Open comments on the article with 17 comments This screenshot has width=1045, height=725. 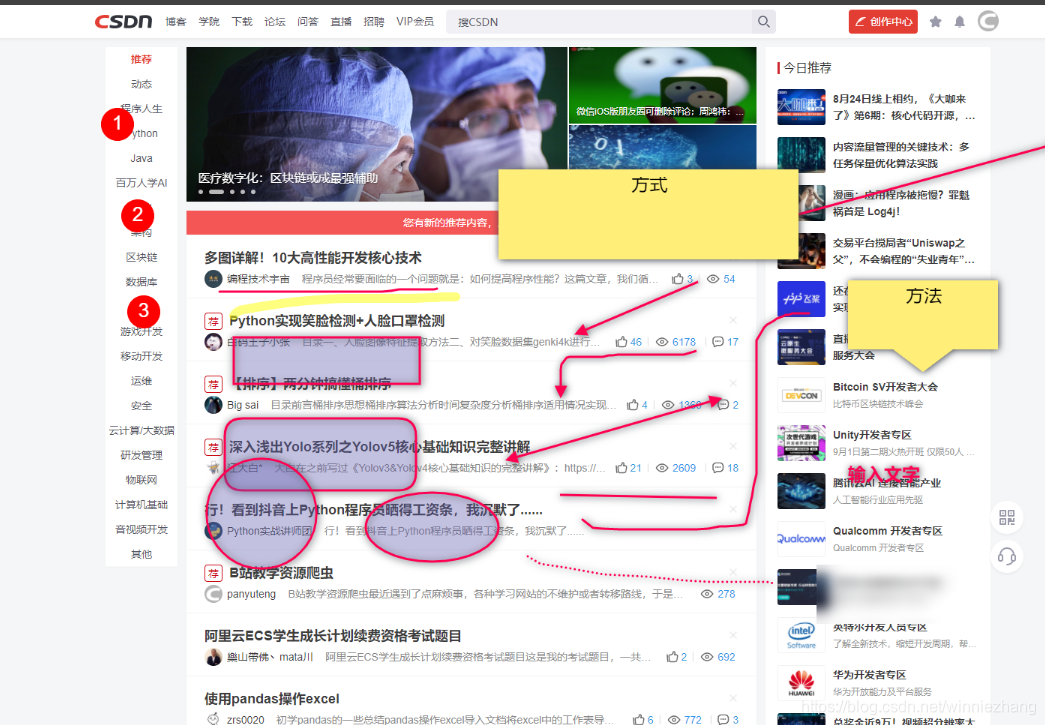[x=718, y=342]
